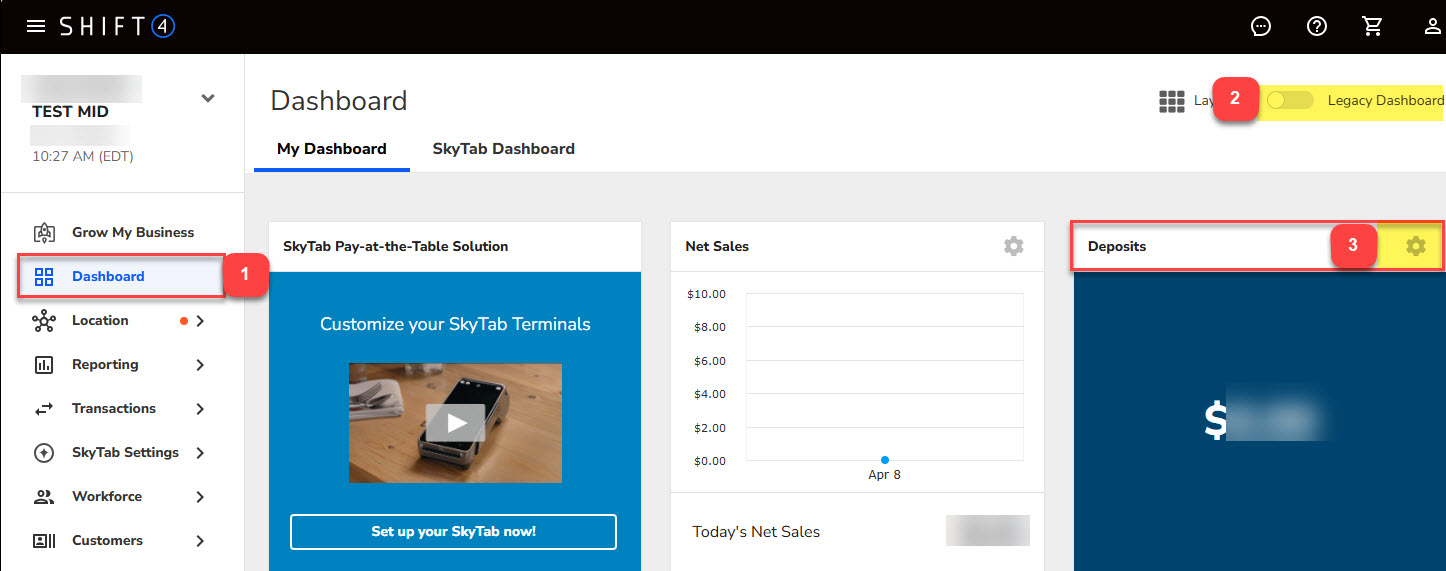This screenshot has height=571, width=1446.
Task: Open the shopping cart icon
Action: click(1373, 27)
